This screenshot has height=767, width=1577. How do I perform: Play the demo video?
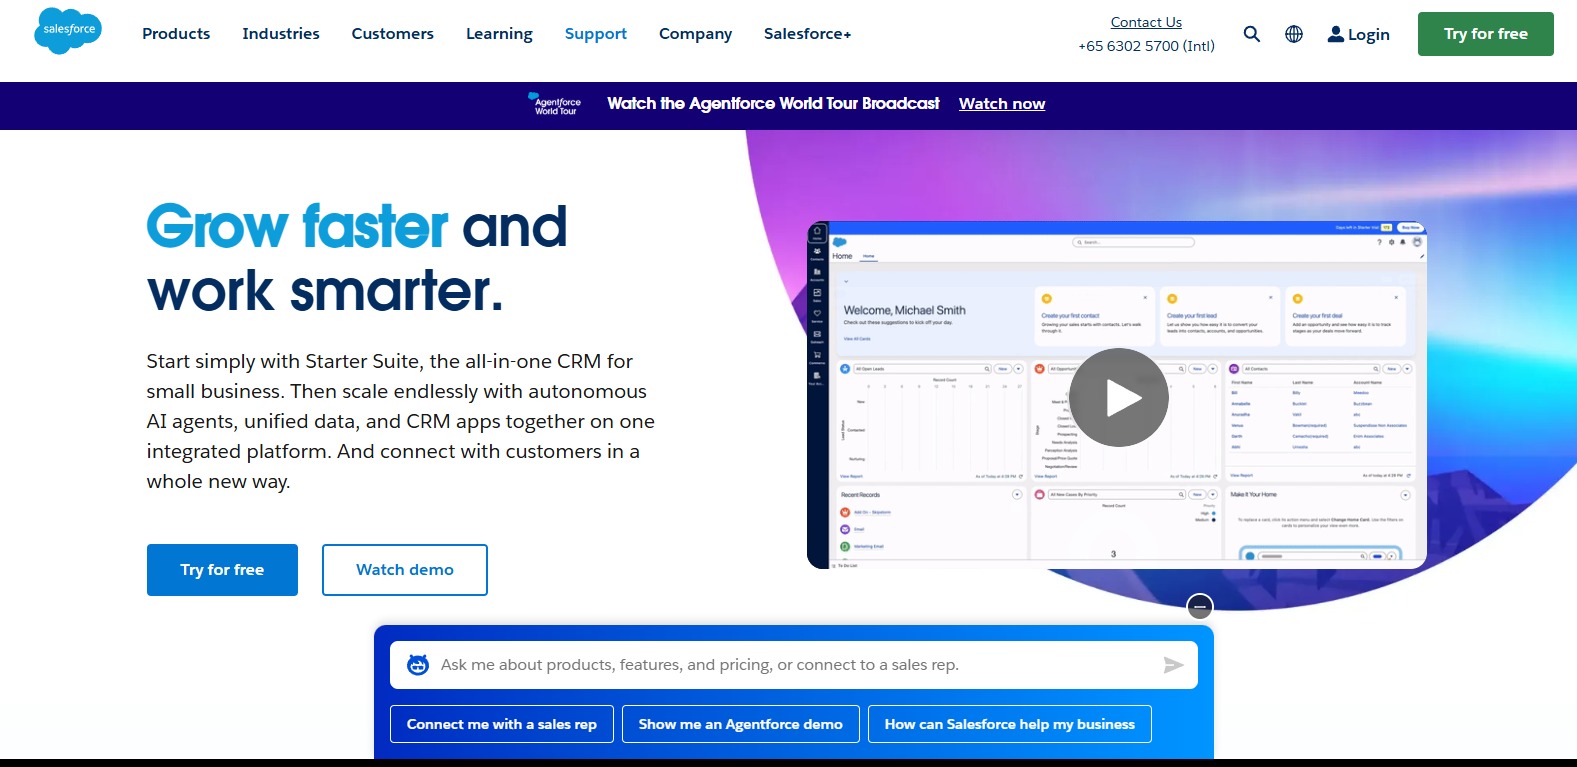coord(1119,398)
